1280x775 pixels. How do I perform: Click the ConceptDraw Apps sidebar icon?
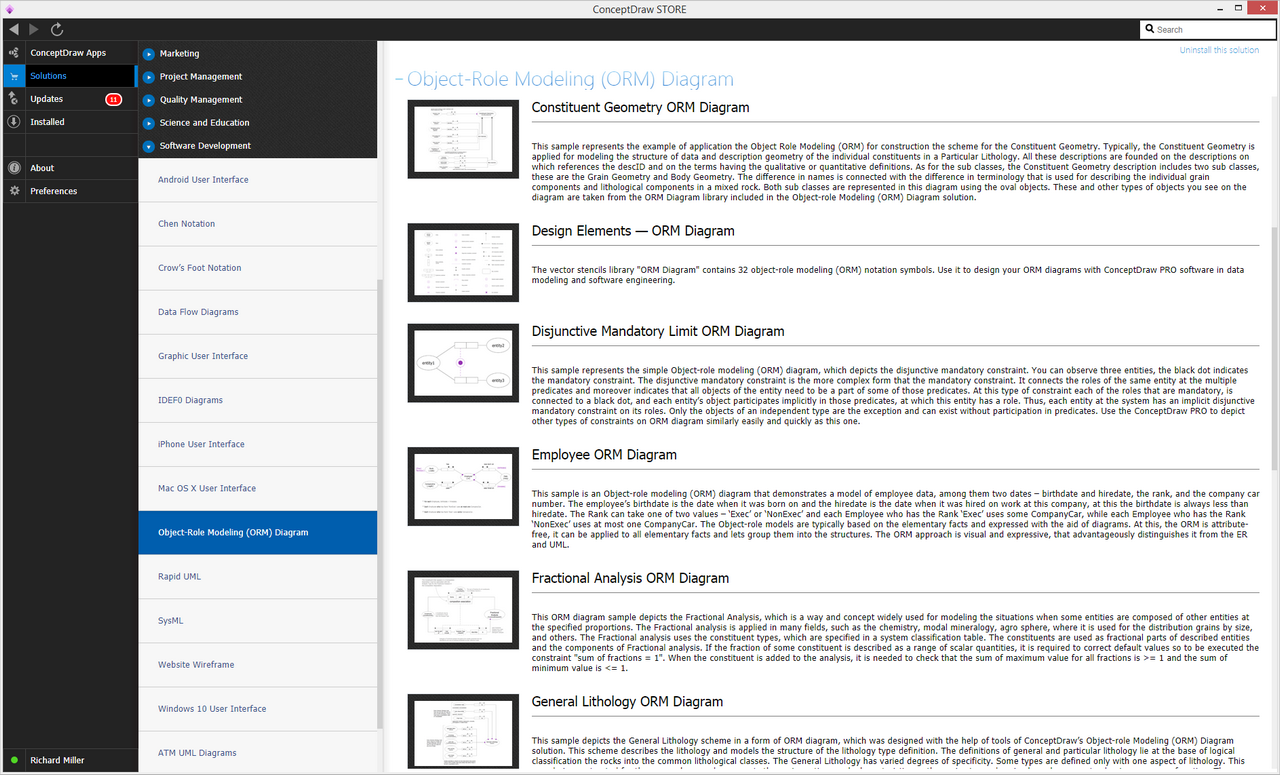click(13, 53)
